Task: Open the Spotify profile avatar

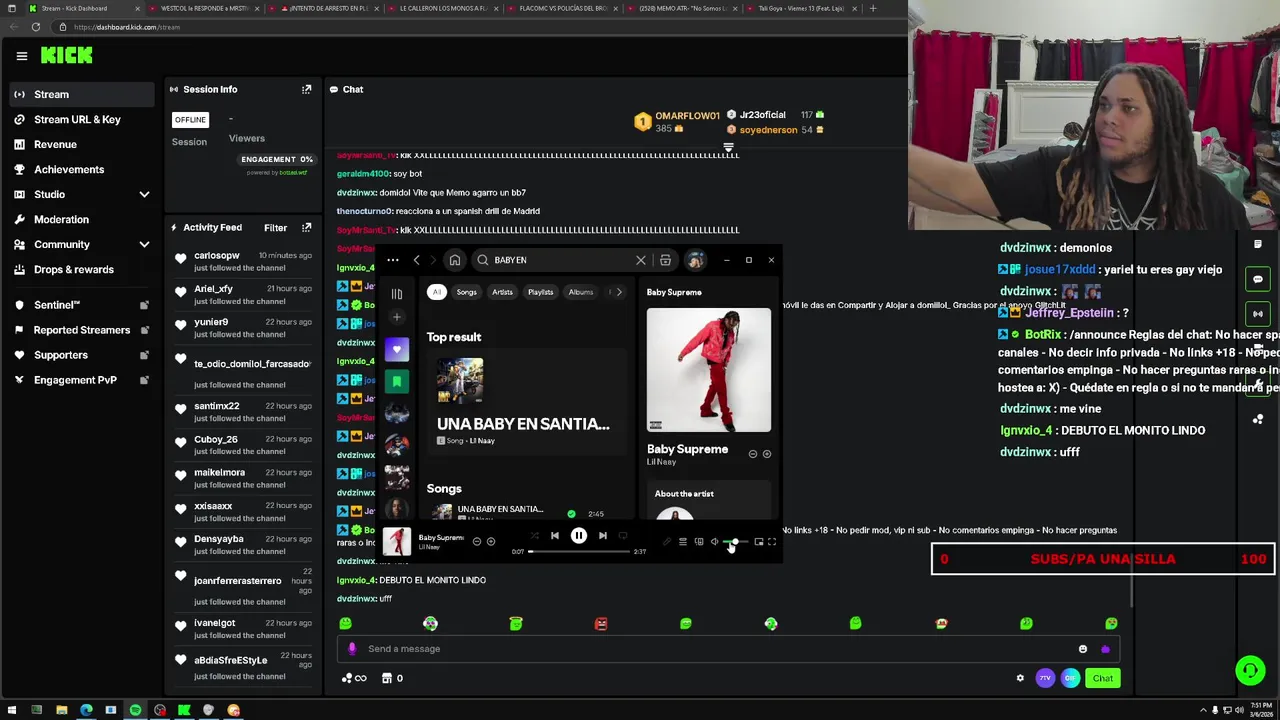Action: pyautogui.click(x=696, y=260)
